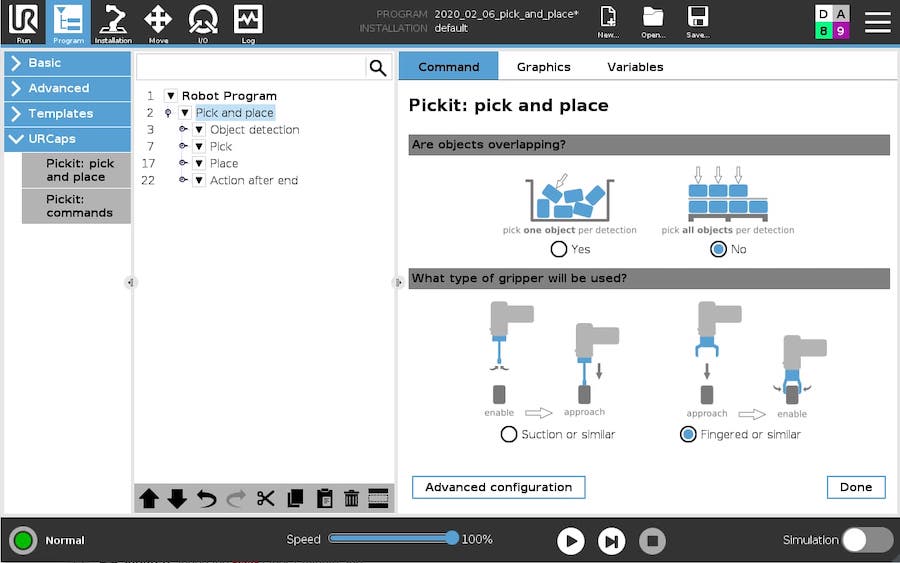The height and width of the screenshot is (563, 900).
Task: Click the program name 2020_02_06_pick_and_place
Action: pos(506,14)
